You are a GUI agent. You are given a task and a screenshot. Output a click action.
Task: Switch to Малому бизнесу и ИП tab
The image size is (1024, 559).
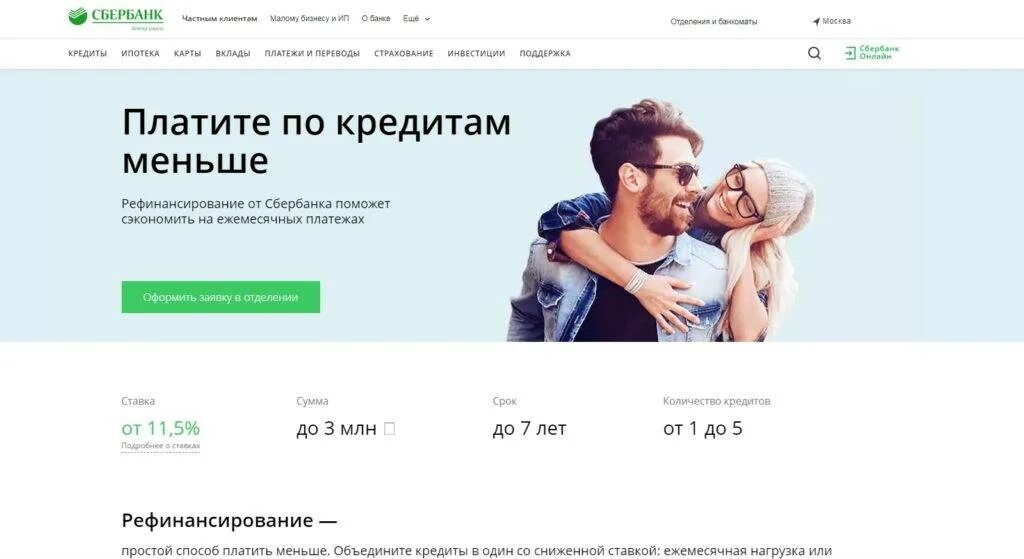point(310,19)
